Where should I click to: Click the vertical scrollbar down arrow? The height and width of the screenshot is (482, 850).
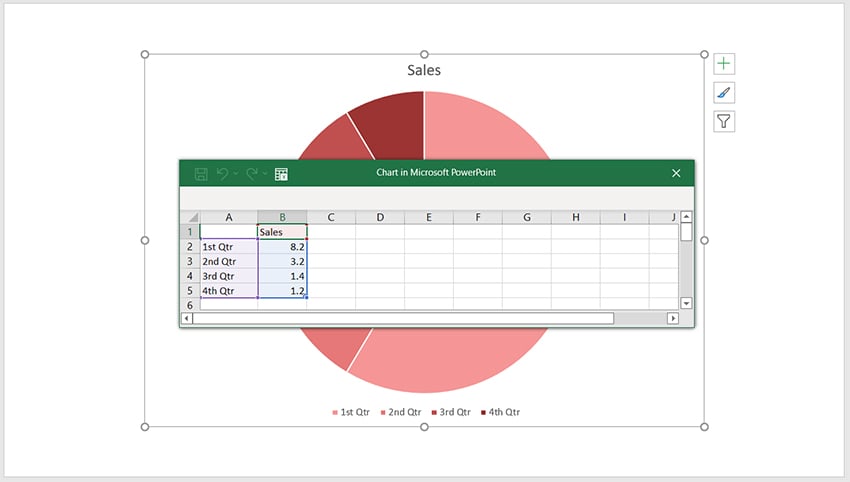686,302
